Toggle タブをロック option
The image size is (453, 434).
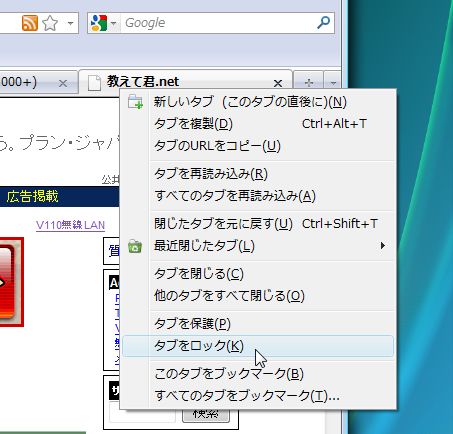pyautogui.click(x=258, y=346)
